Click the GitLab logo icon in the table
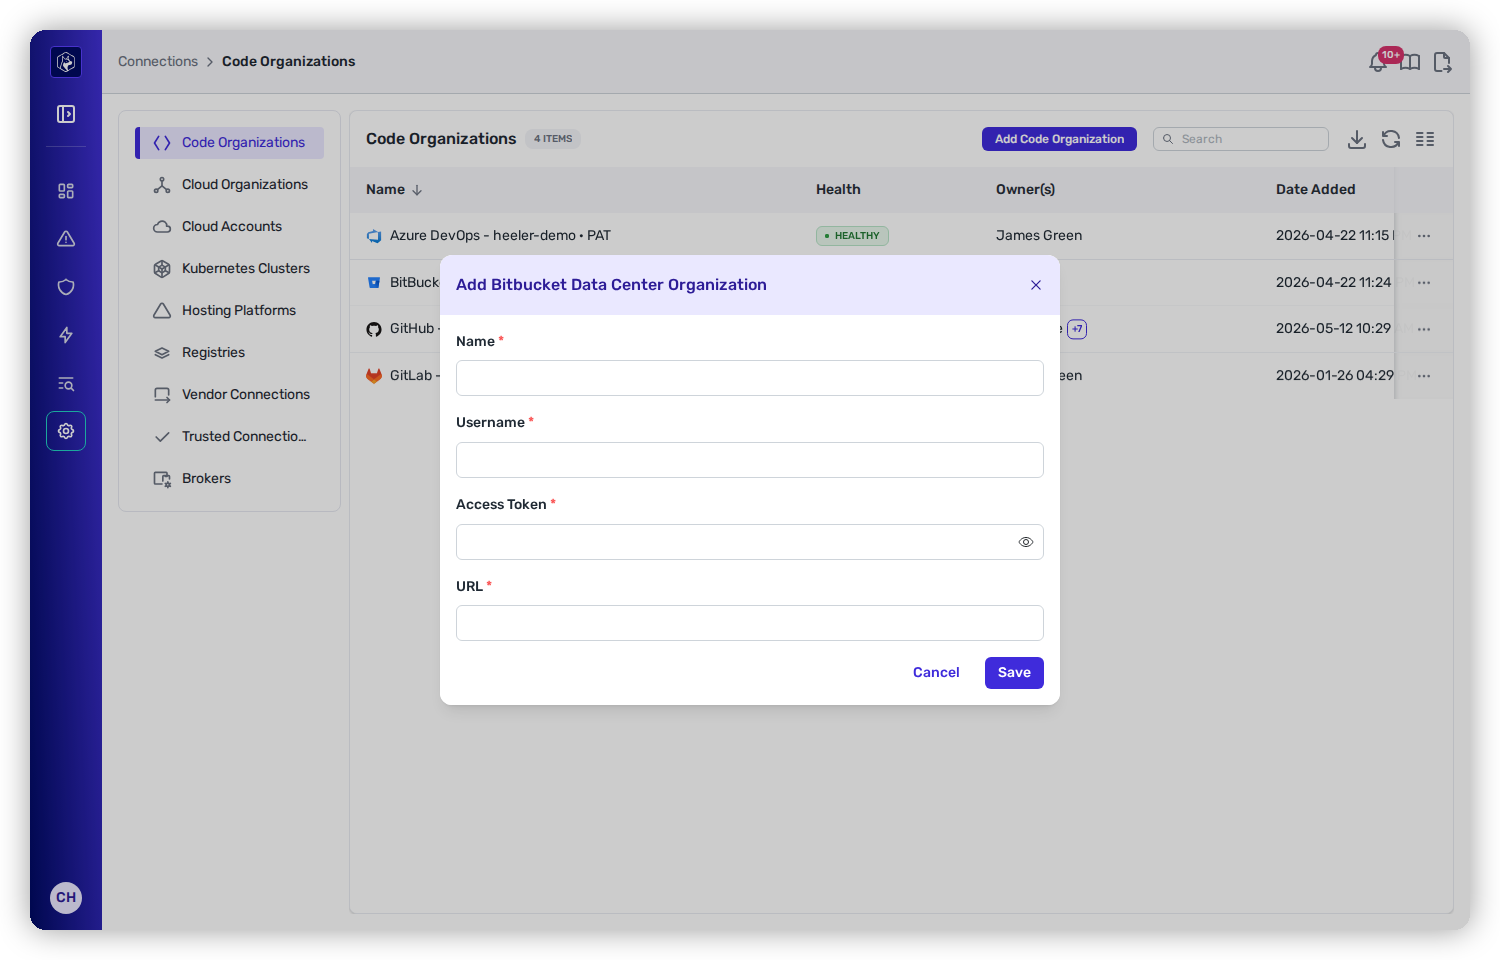 [x=374, y=376]
